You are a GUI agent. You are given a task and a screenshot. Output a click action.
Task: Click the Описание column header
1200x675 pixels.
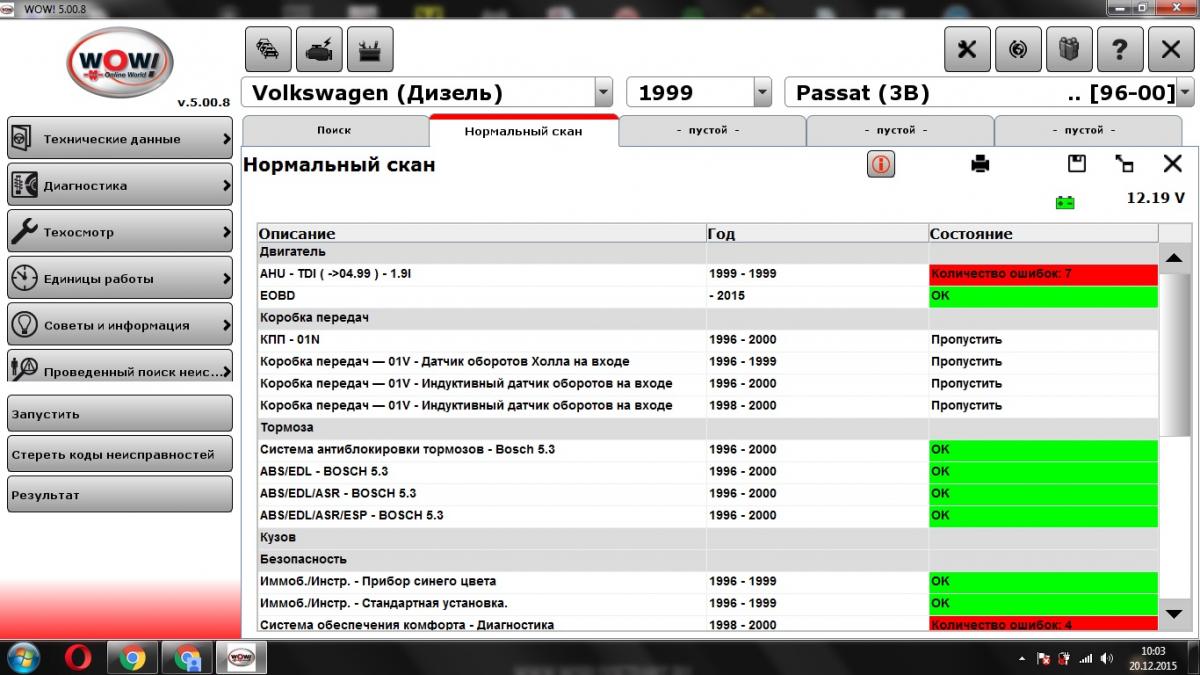point(481,234)
